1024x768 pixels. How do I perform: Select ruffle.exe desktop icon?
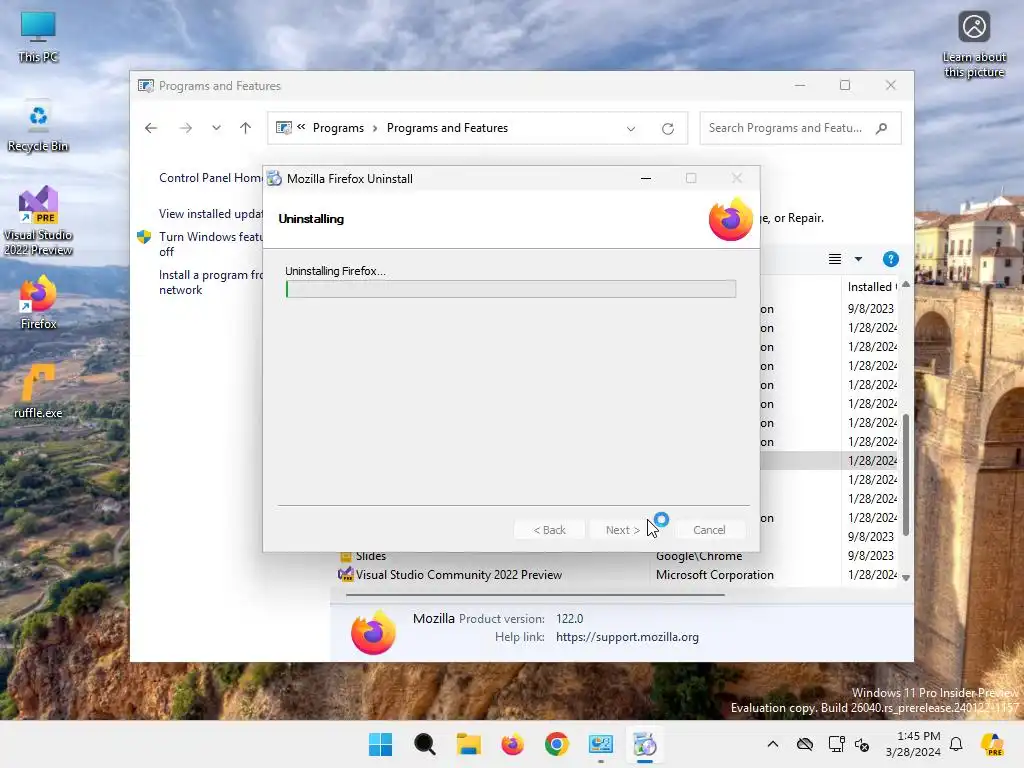(x=38, y=391)
